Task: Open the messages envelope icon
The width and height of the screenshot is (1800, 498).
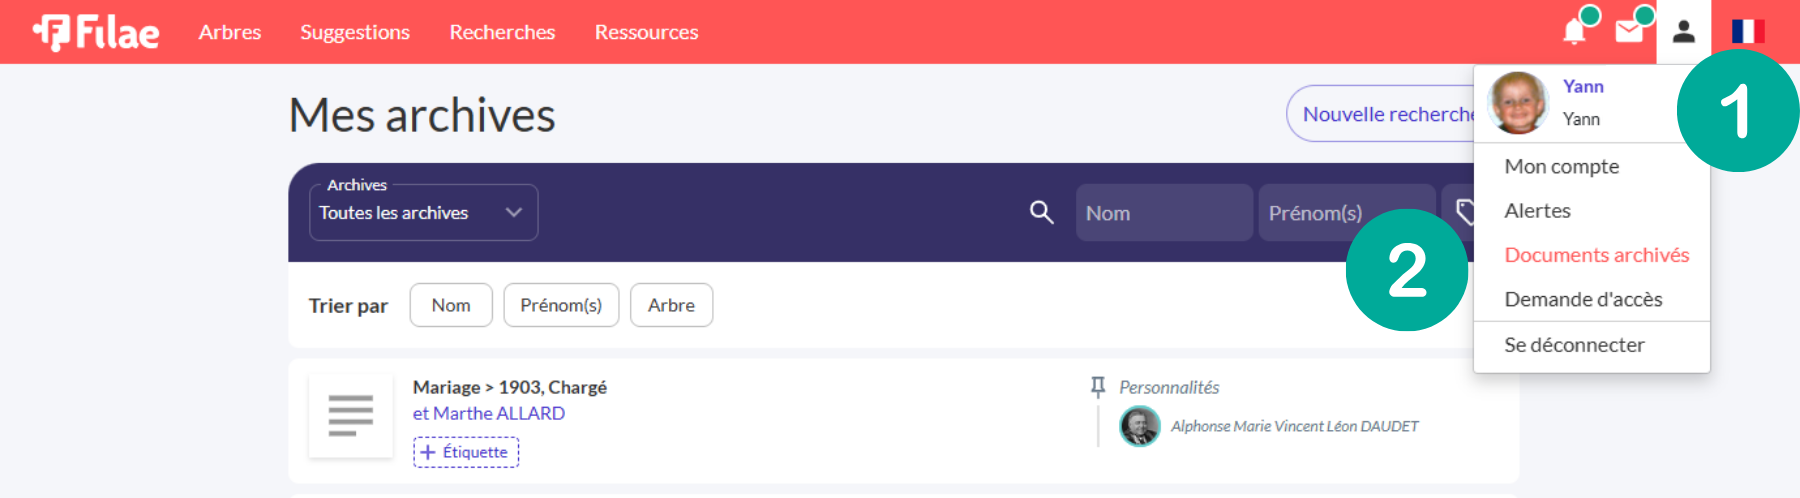Action: point(1629,32)
